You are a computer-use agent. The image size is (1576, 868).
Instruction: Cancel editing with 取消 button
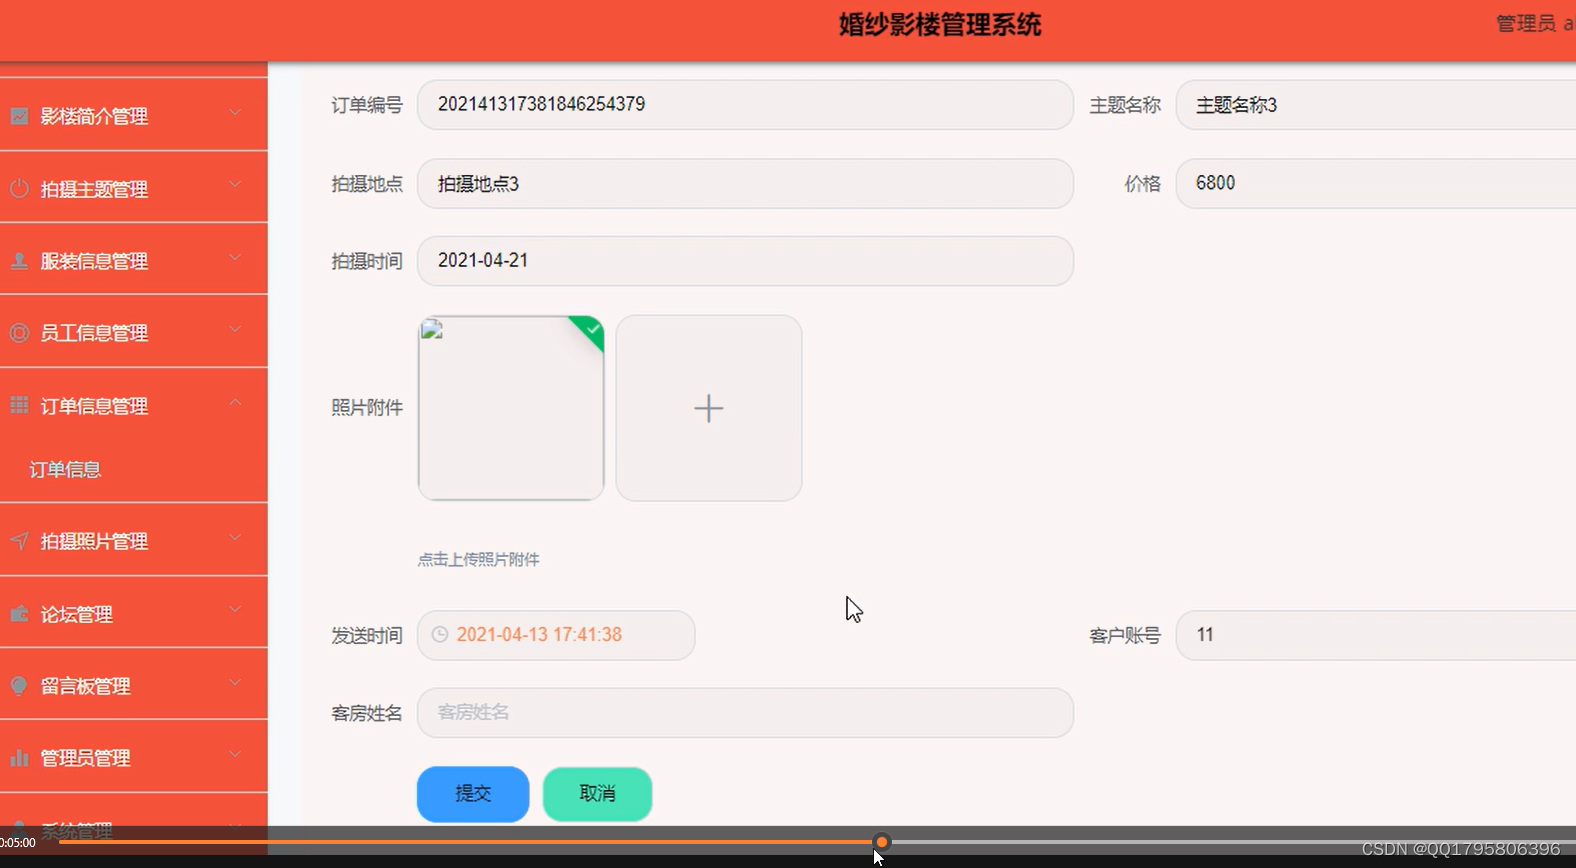point(597,794)
